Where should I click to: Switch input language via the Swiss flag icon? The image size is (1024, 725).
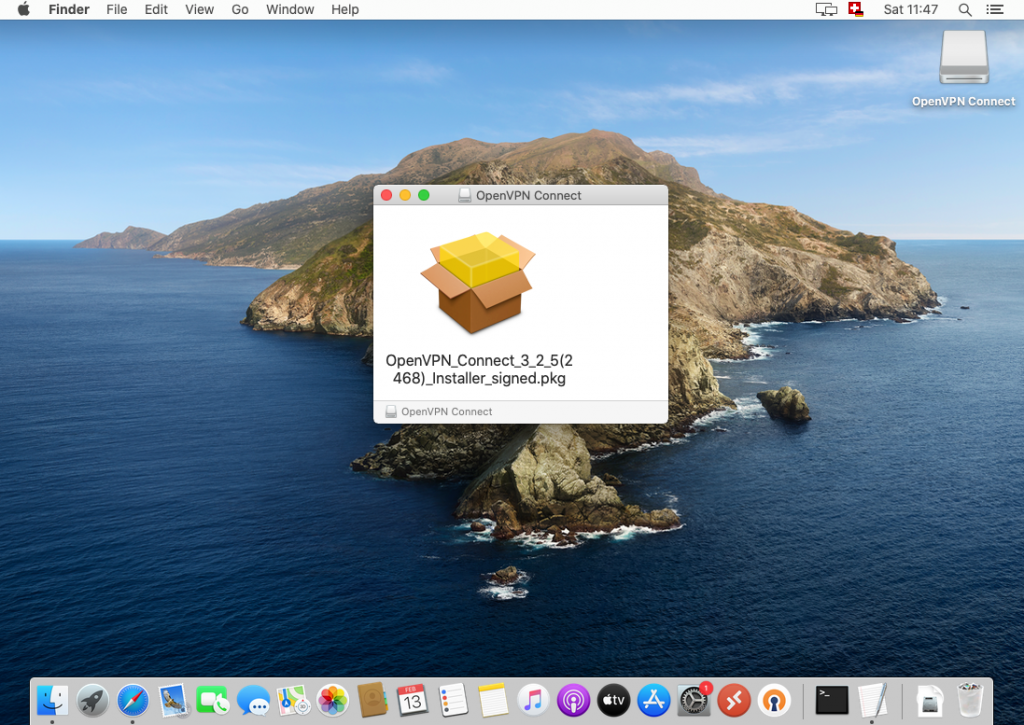[x=854, y=10]
